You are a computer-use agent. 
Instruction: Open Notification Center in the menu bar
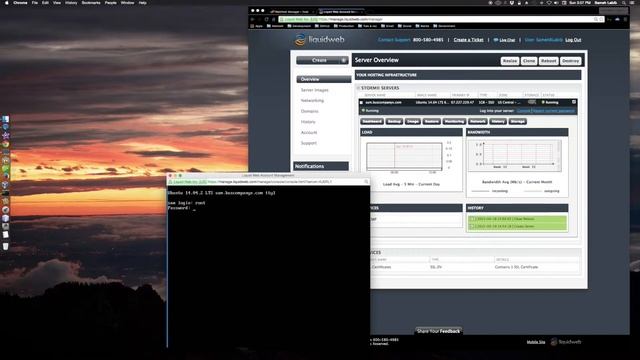pyautogui.click(x=633, y=3)
